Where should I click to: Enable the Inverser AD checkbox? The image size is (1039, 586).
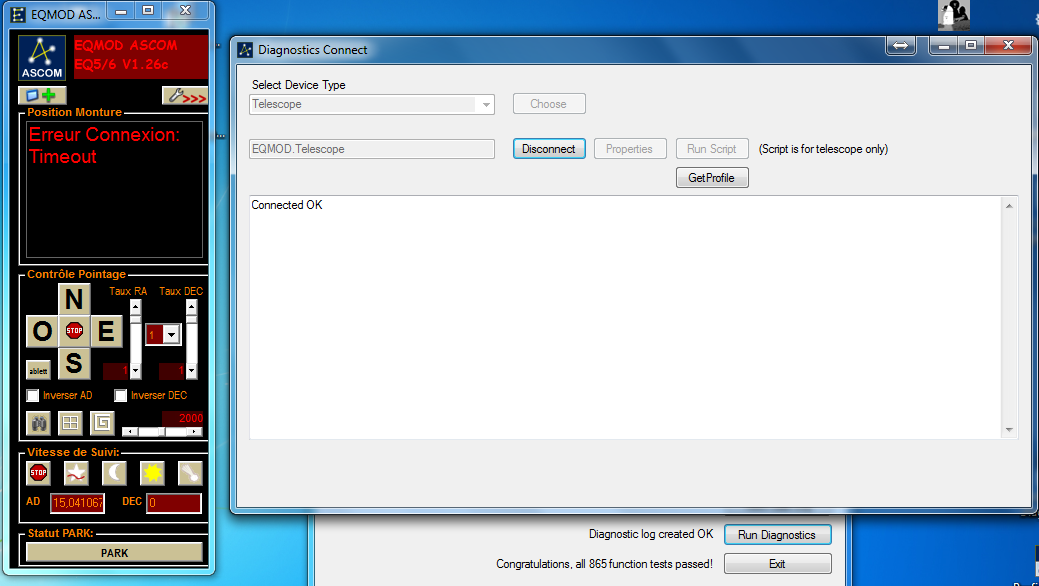[32, 396]
